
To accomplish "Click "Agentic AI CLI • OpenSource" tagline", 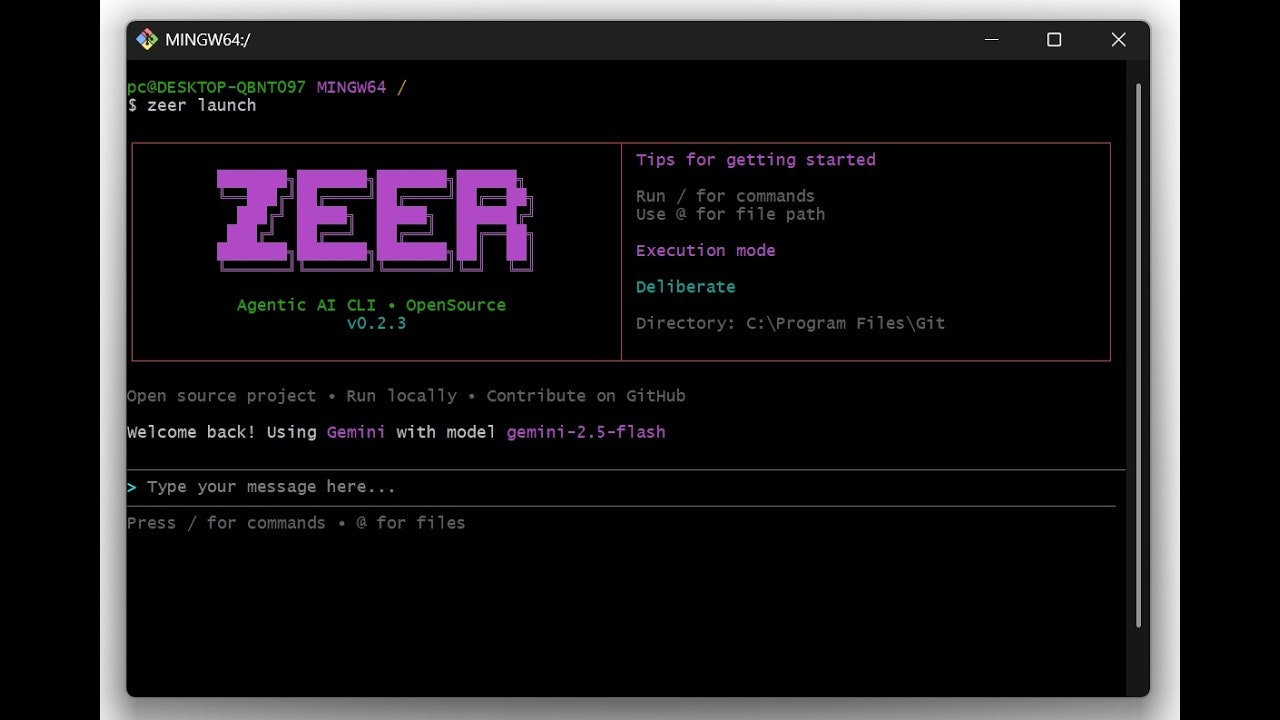I will [371, 305].
